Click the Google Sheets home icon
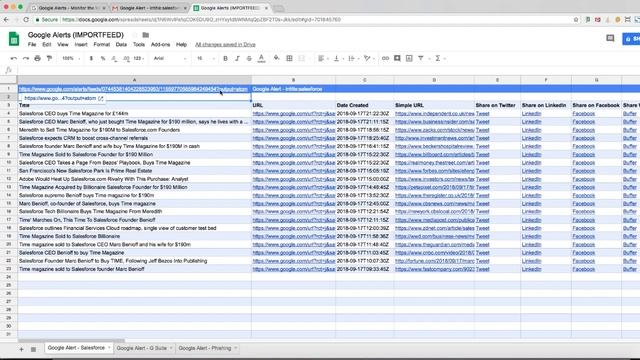This screenshot has height=360, width=640. pos(14,39)
